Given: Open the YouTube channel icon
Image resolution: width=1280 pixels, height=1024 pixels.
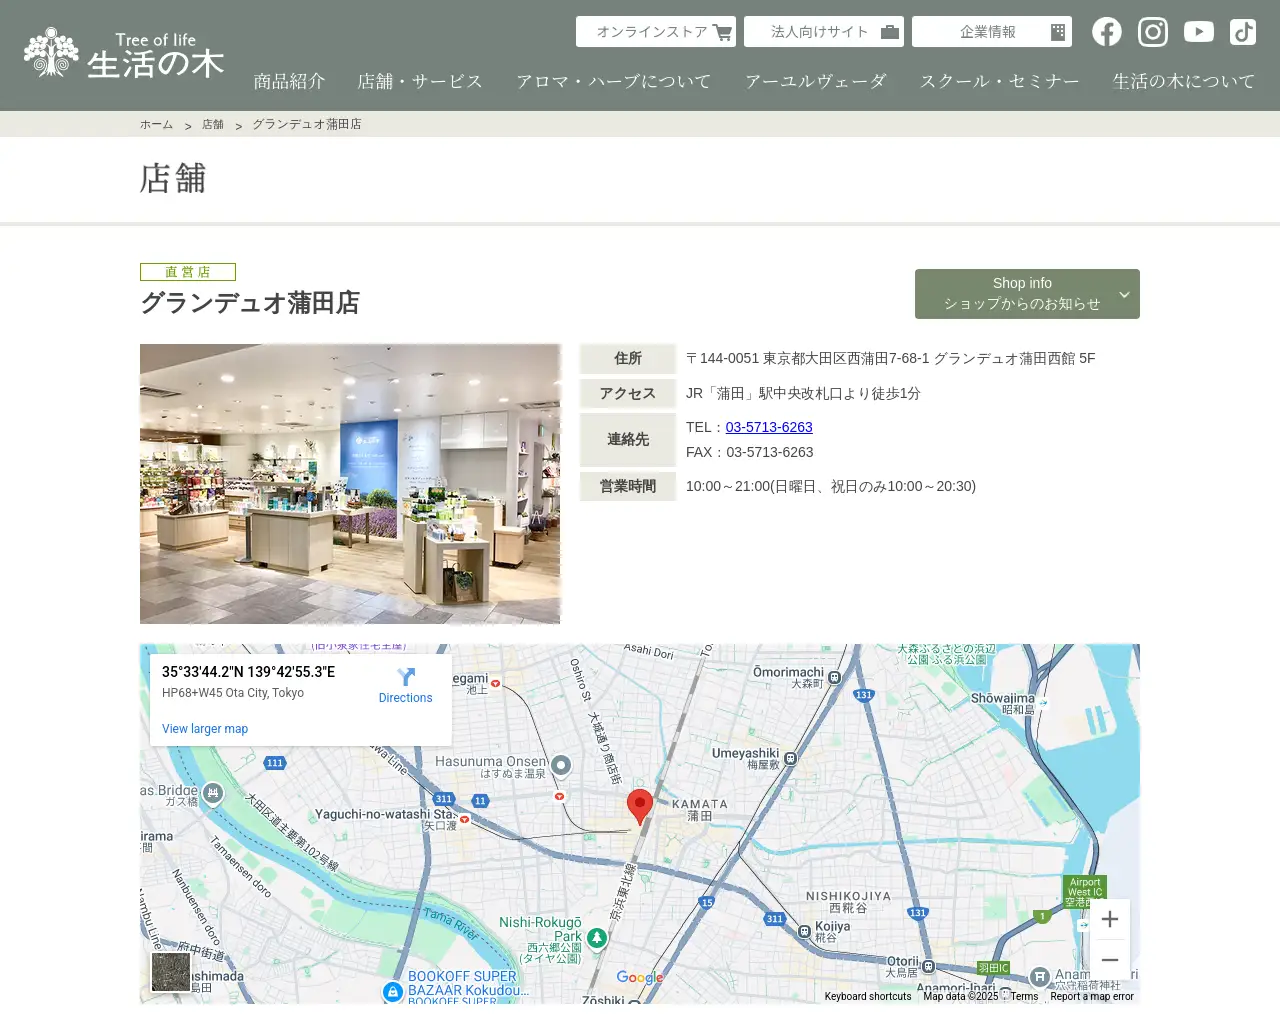Looking at the screenshot, I should 1198,31.
